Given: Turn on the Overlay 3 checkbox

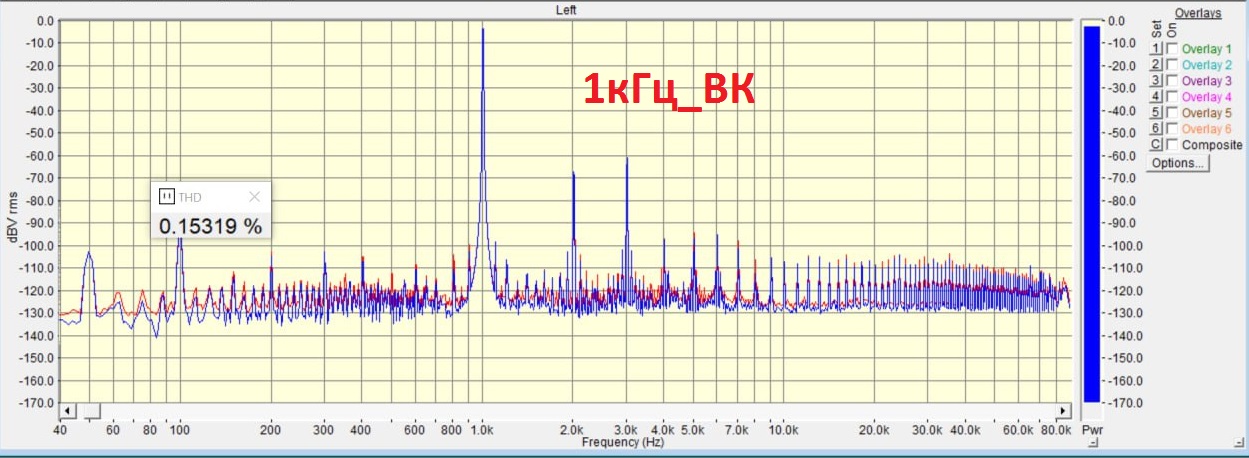Looking at the screenshot, I should click(1172, 81).
